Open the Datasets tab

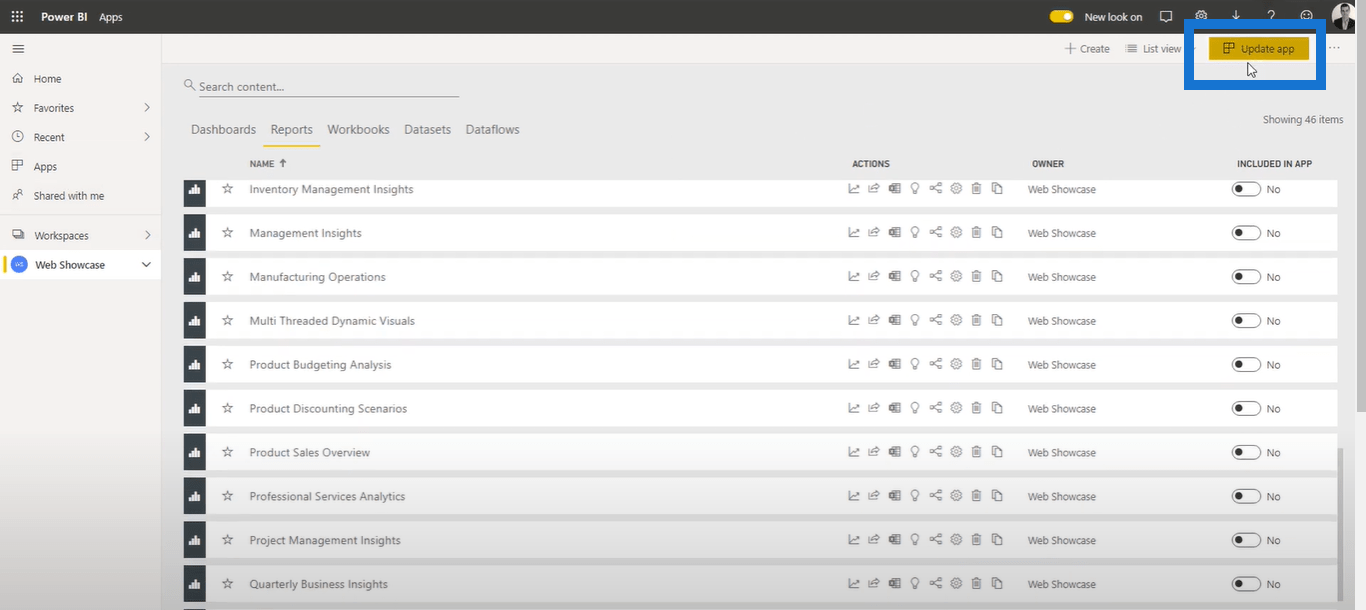click(x=428, y=130)
